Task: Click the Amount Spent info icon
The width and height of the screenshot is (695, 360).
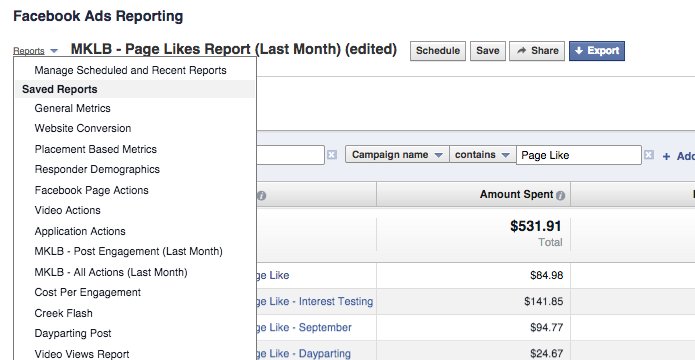Action: pyautogui.click(x=560, y=196)
